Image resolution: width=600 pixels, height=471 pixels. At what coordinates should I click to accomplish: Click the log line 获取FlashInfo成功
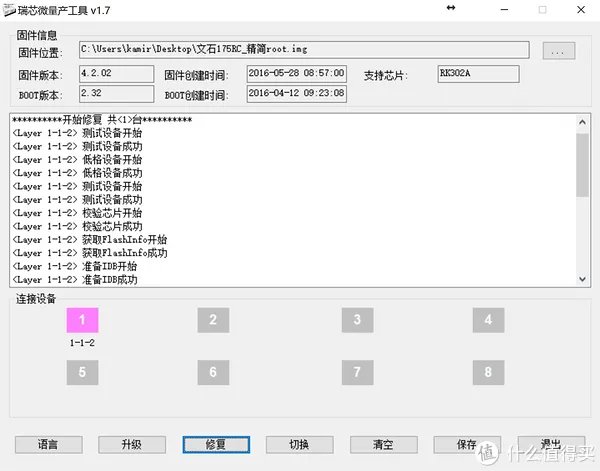click(90, 253)
